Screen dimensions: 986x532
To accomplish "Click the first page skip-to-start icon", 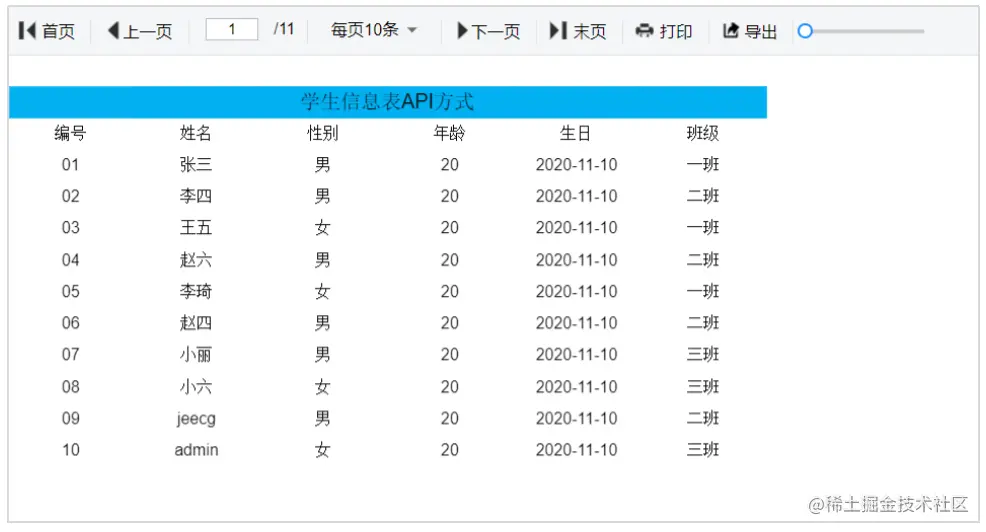I will tap(27, 30).
